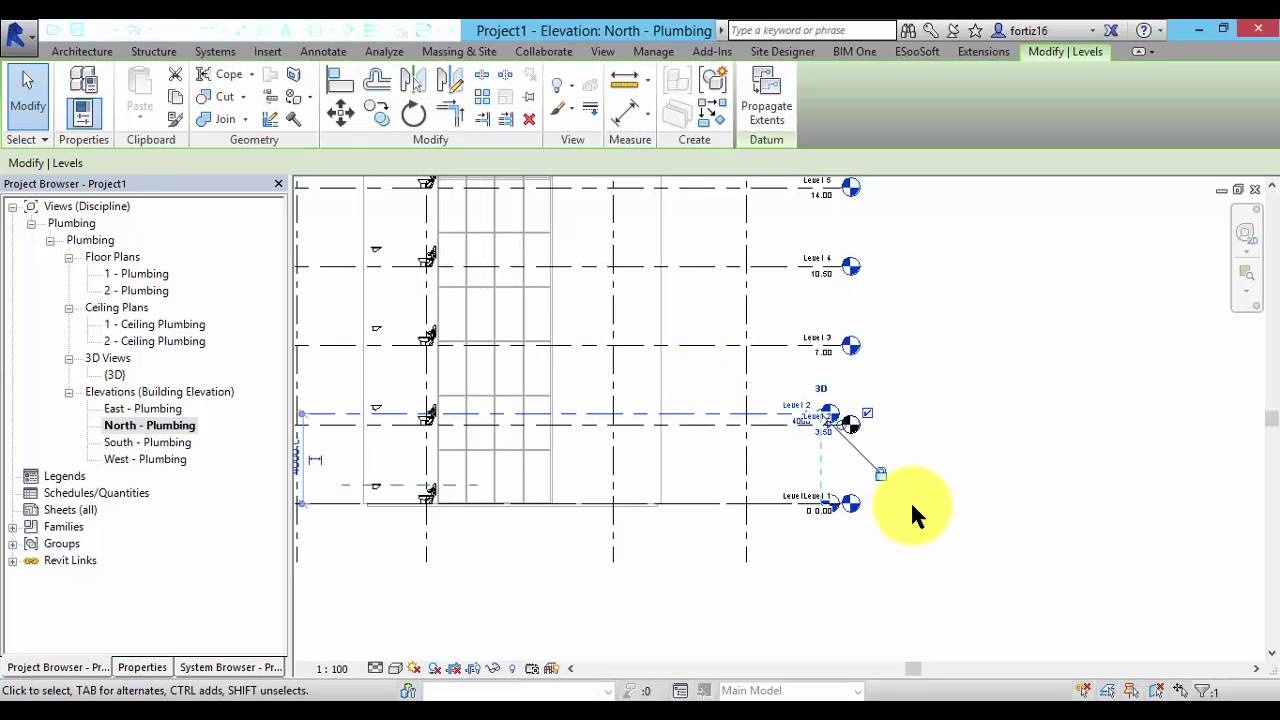The image size is (1280, 720).
Task: Switch to the Annotate ribbon tab
Action: (323, 52)
